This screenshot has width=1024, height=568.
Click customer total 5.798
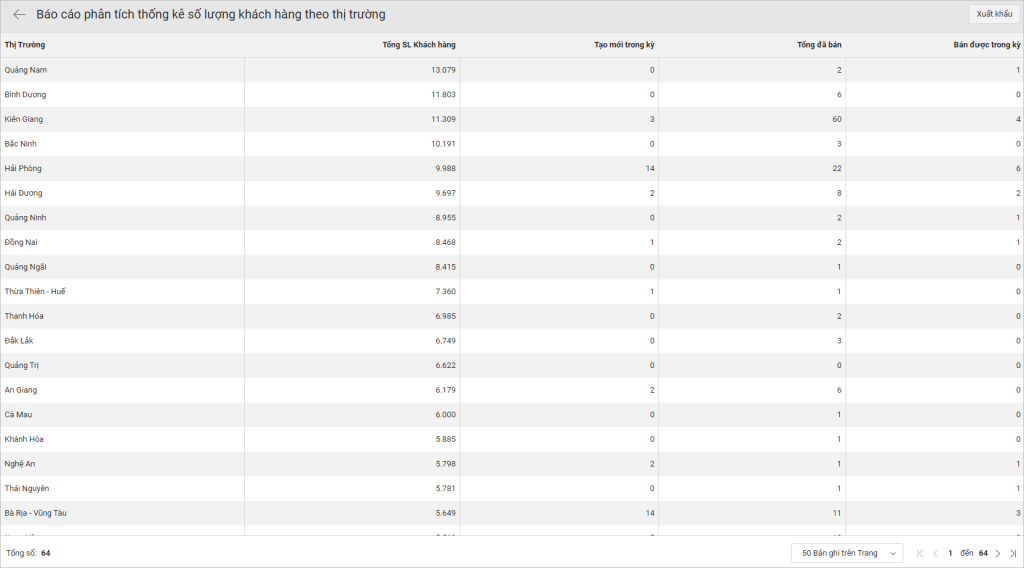(445, 464)
